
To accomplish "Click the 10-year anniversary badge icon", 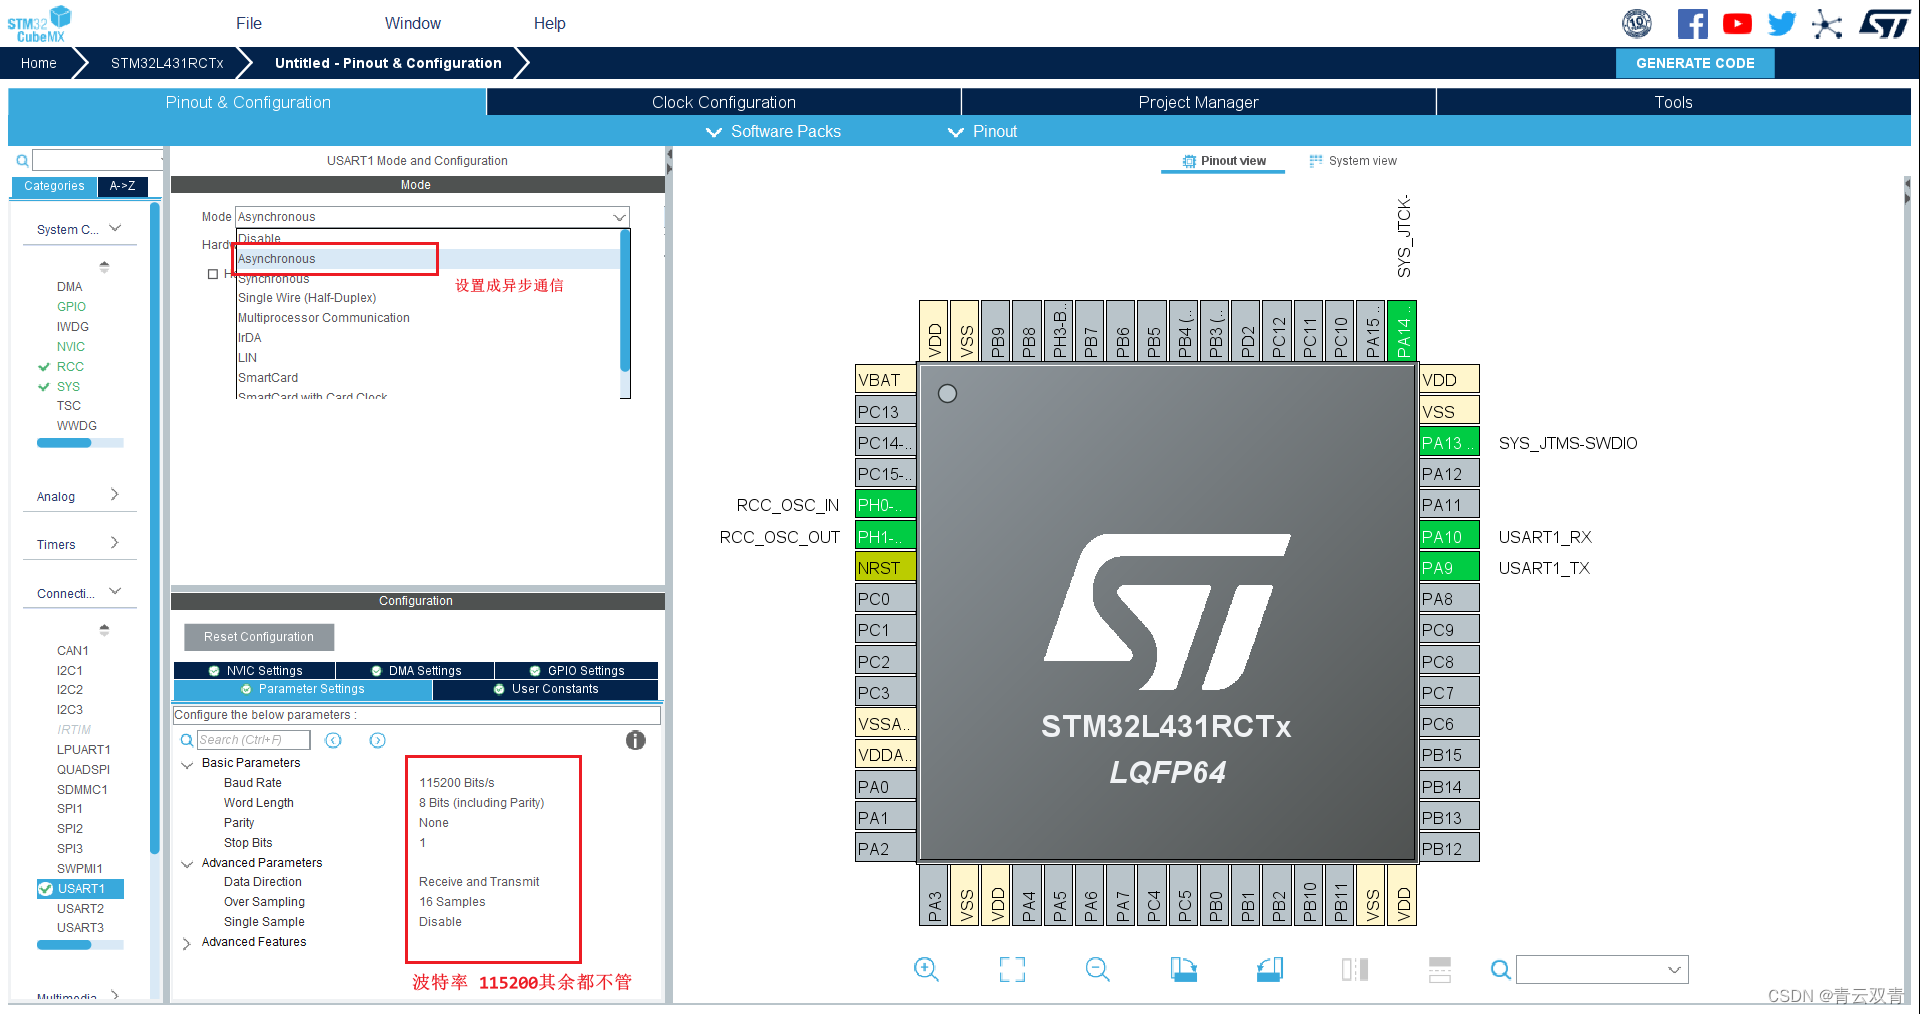I will click(x=1637, y=23).
